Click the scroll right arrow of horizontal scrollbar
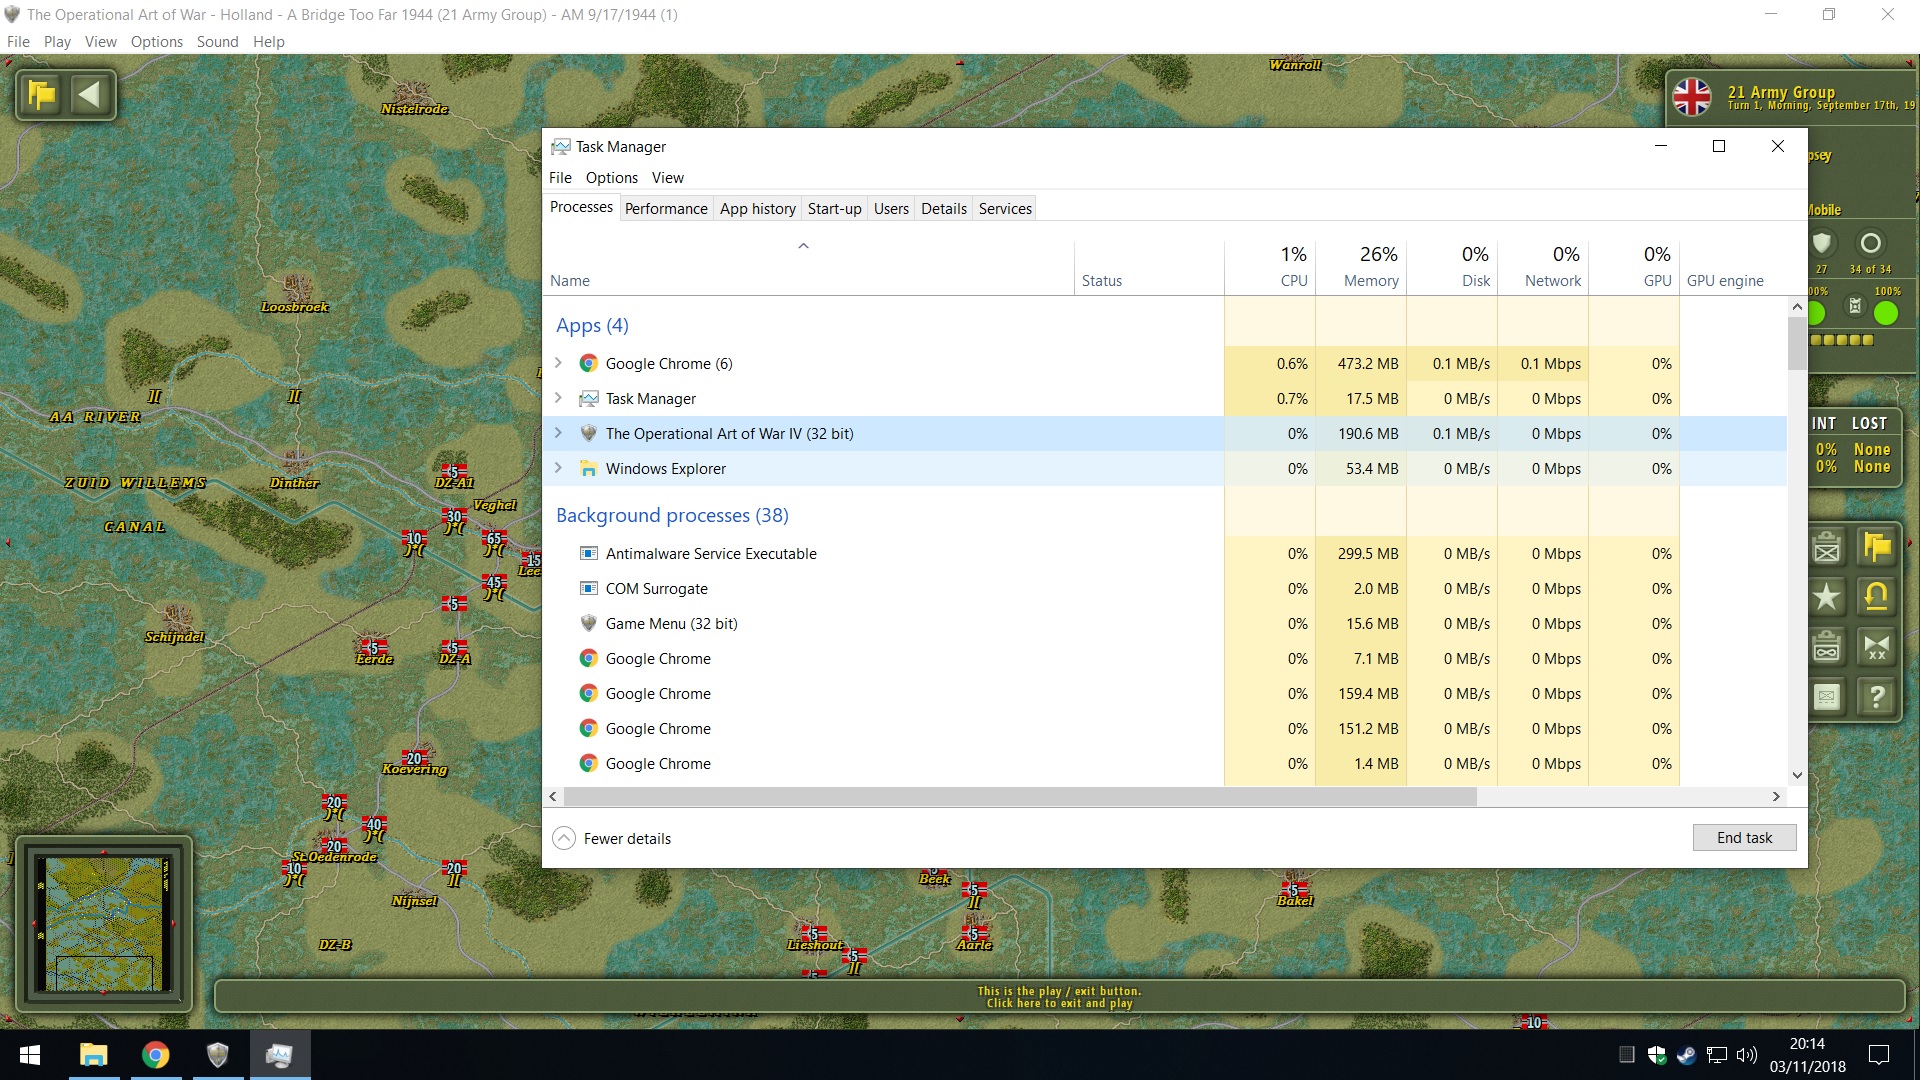This screenshot has height=1080, width=1920. click(1776, 796)
